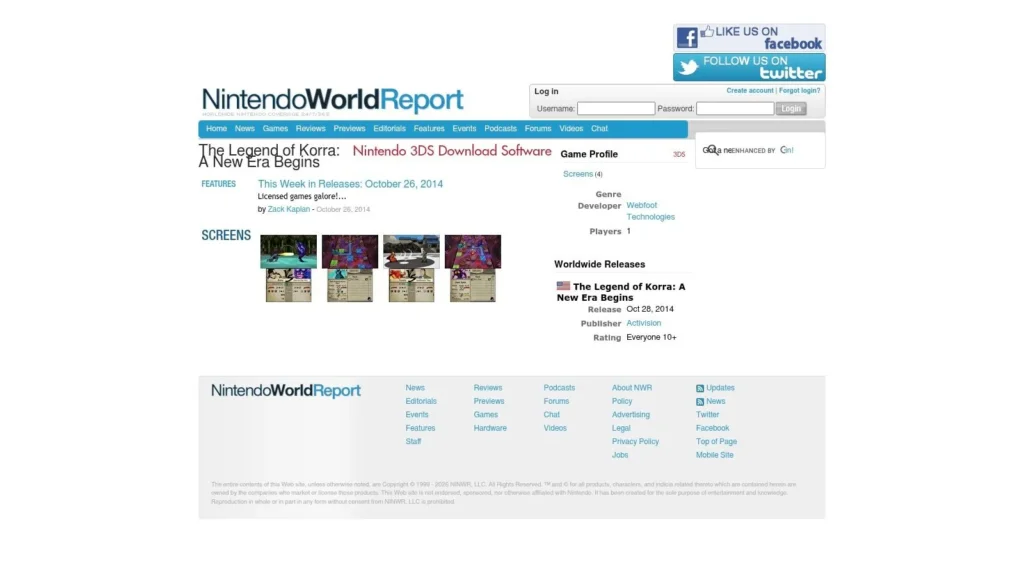This screenshot has width=1024, height=576.
Task: Open News in the navigation bar
Action: [x=245, y=129]
